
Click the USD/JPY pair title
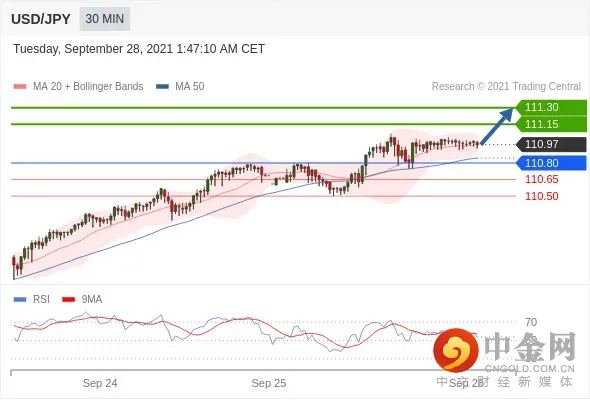(x=41, y=19)
